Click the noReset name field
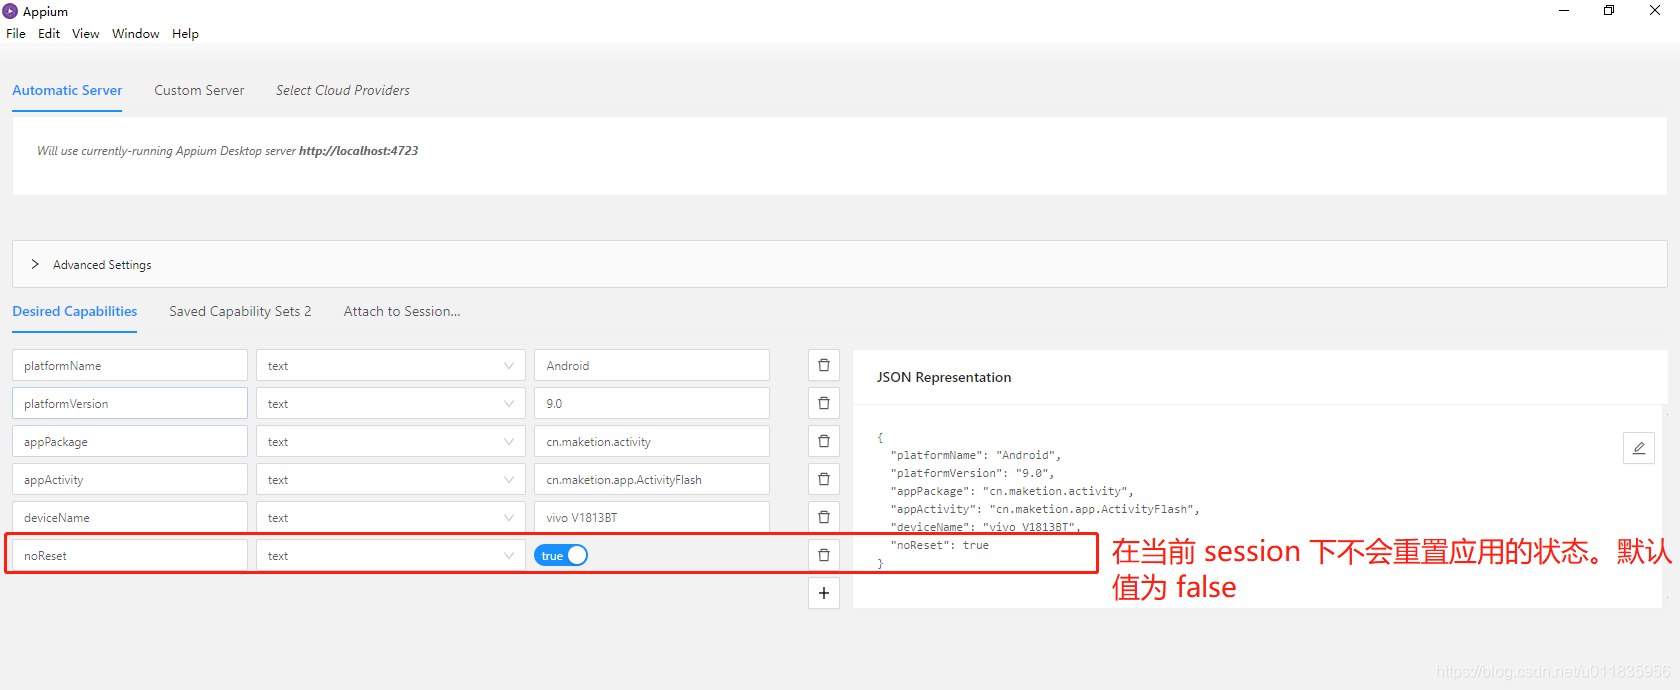This screenshot has width=1680, height=690. click(x=130, y=555)
